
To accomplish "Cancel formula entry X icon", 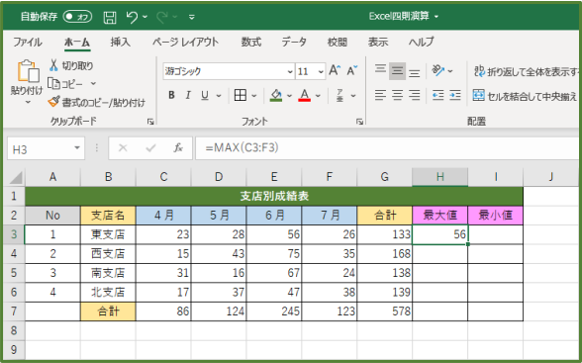I will pyautogui.click(x=123, y=148).
